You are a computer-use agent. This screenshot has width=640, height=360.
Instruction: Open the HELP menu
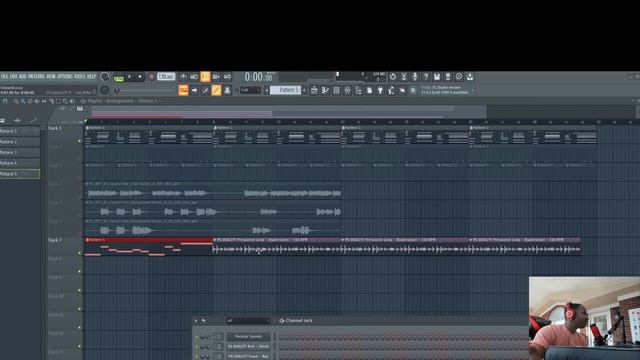coord(91,76)
